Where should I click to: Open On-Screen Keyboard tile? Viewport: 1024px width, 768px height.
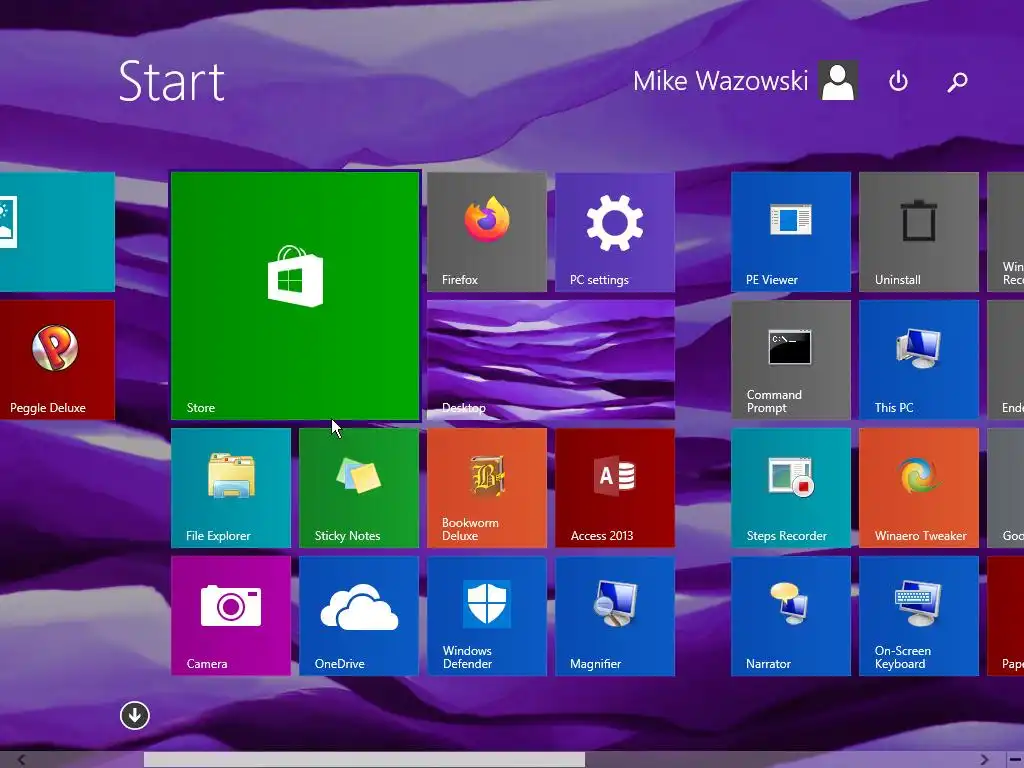(x=919, y=616)
